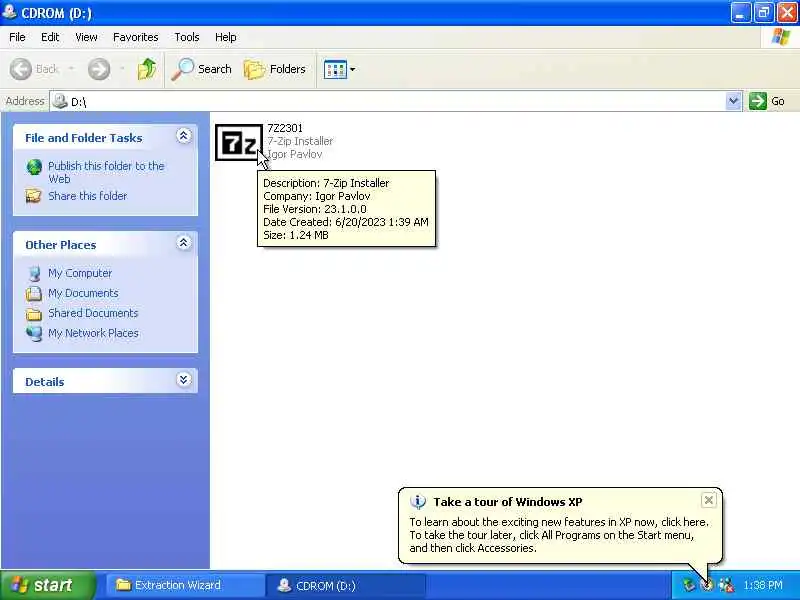
Task: Collapse the Other Places panel
Action: click(184, 243)
